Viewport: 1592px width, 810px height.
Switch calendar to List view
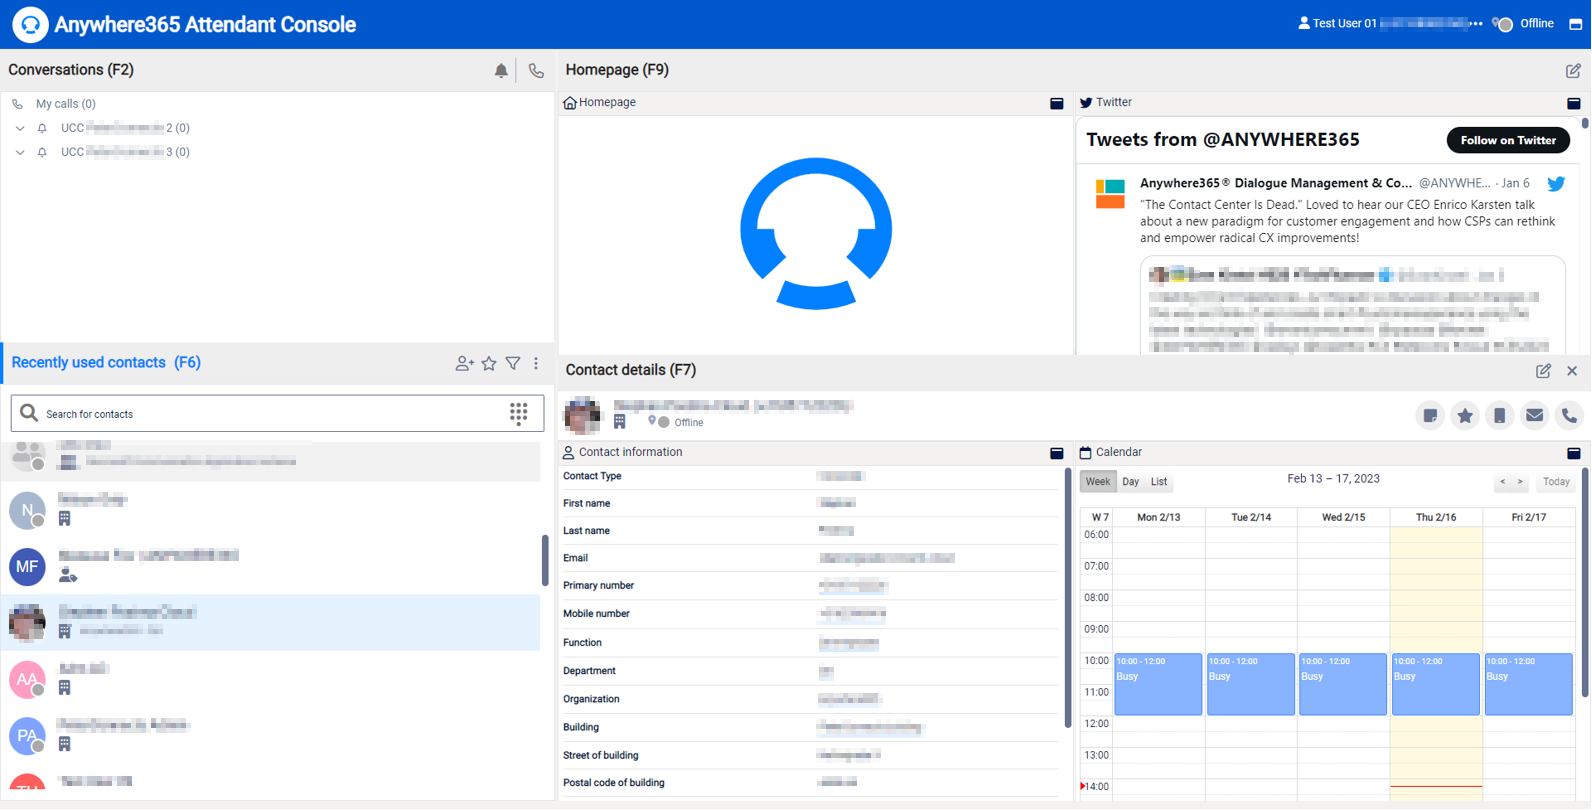pos(1159,482)
